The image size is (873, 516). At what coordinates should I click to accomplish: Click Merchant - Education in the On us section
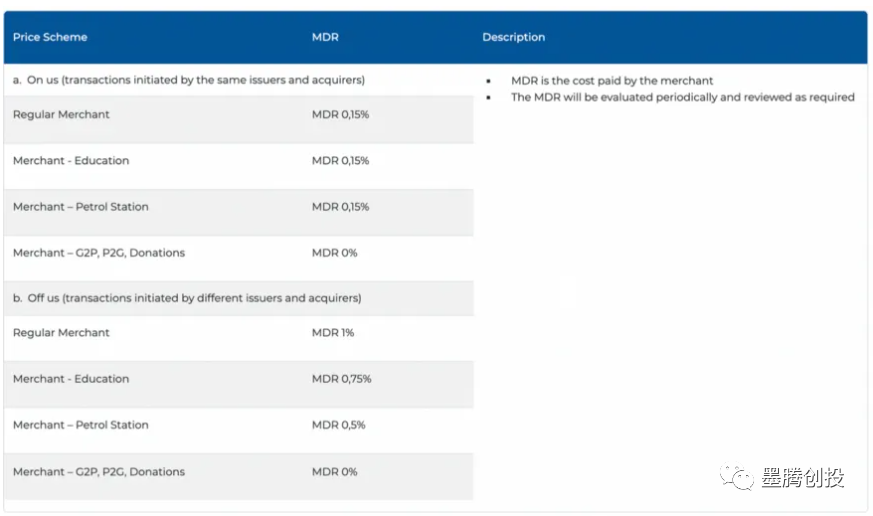point(71,160)
